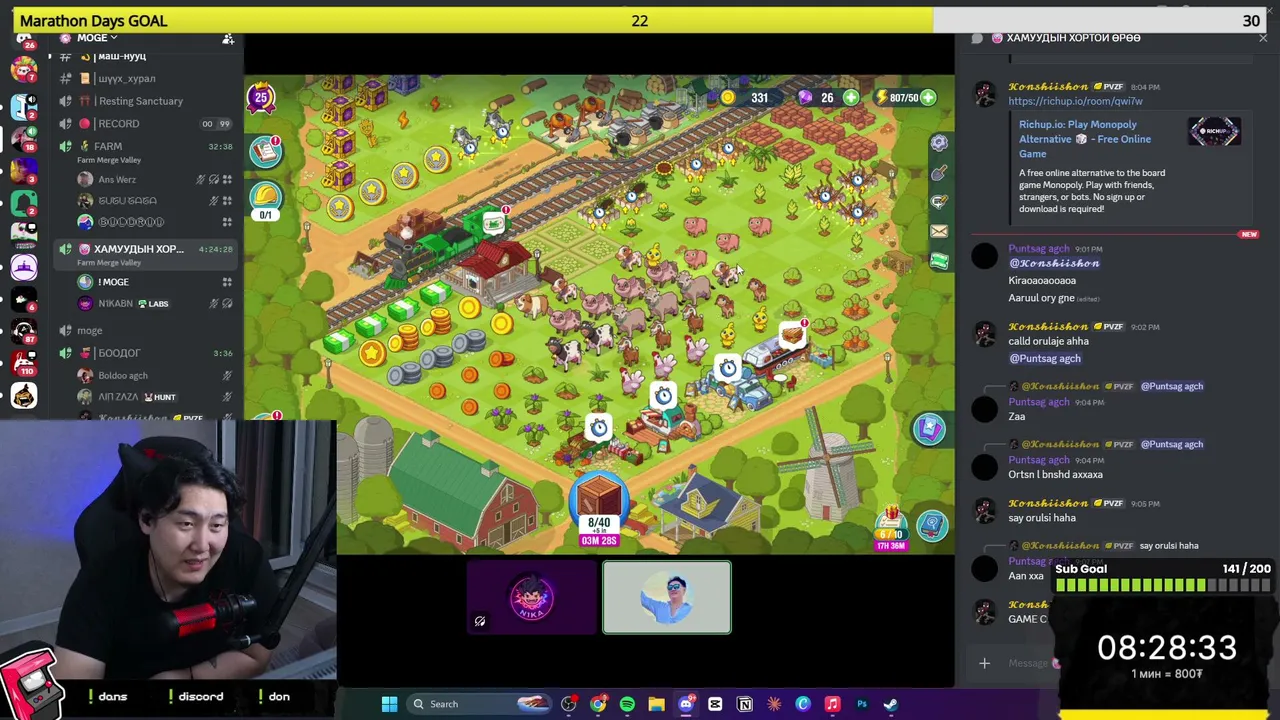Open the server icon with 110 badge
The image size is (1280, 720).
(x=24, y=364)
